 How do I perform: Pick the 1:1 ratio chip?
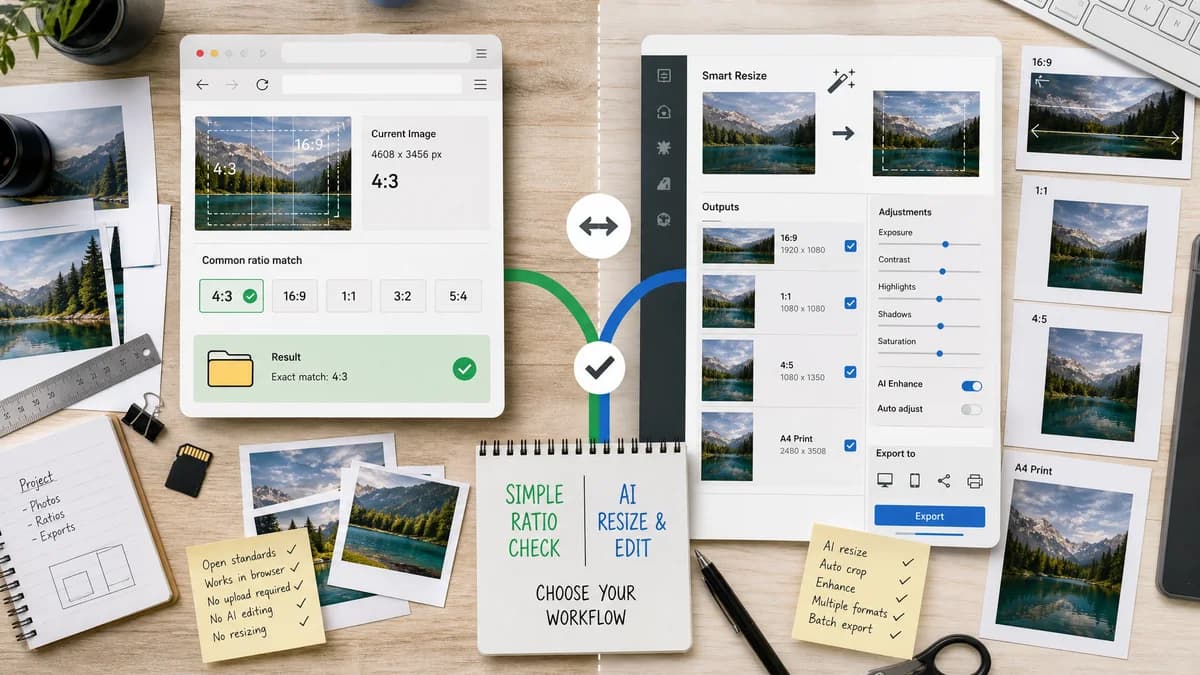click(x=349, y=296)
